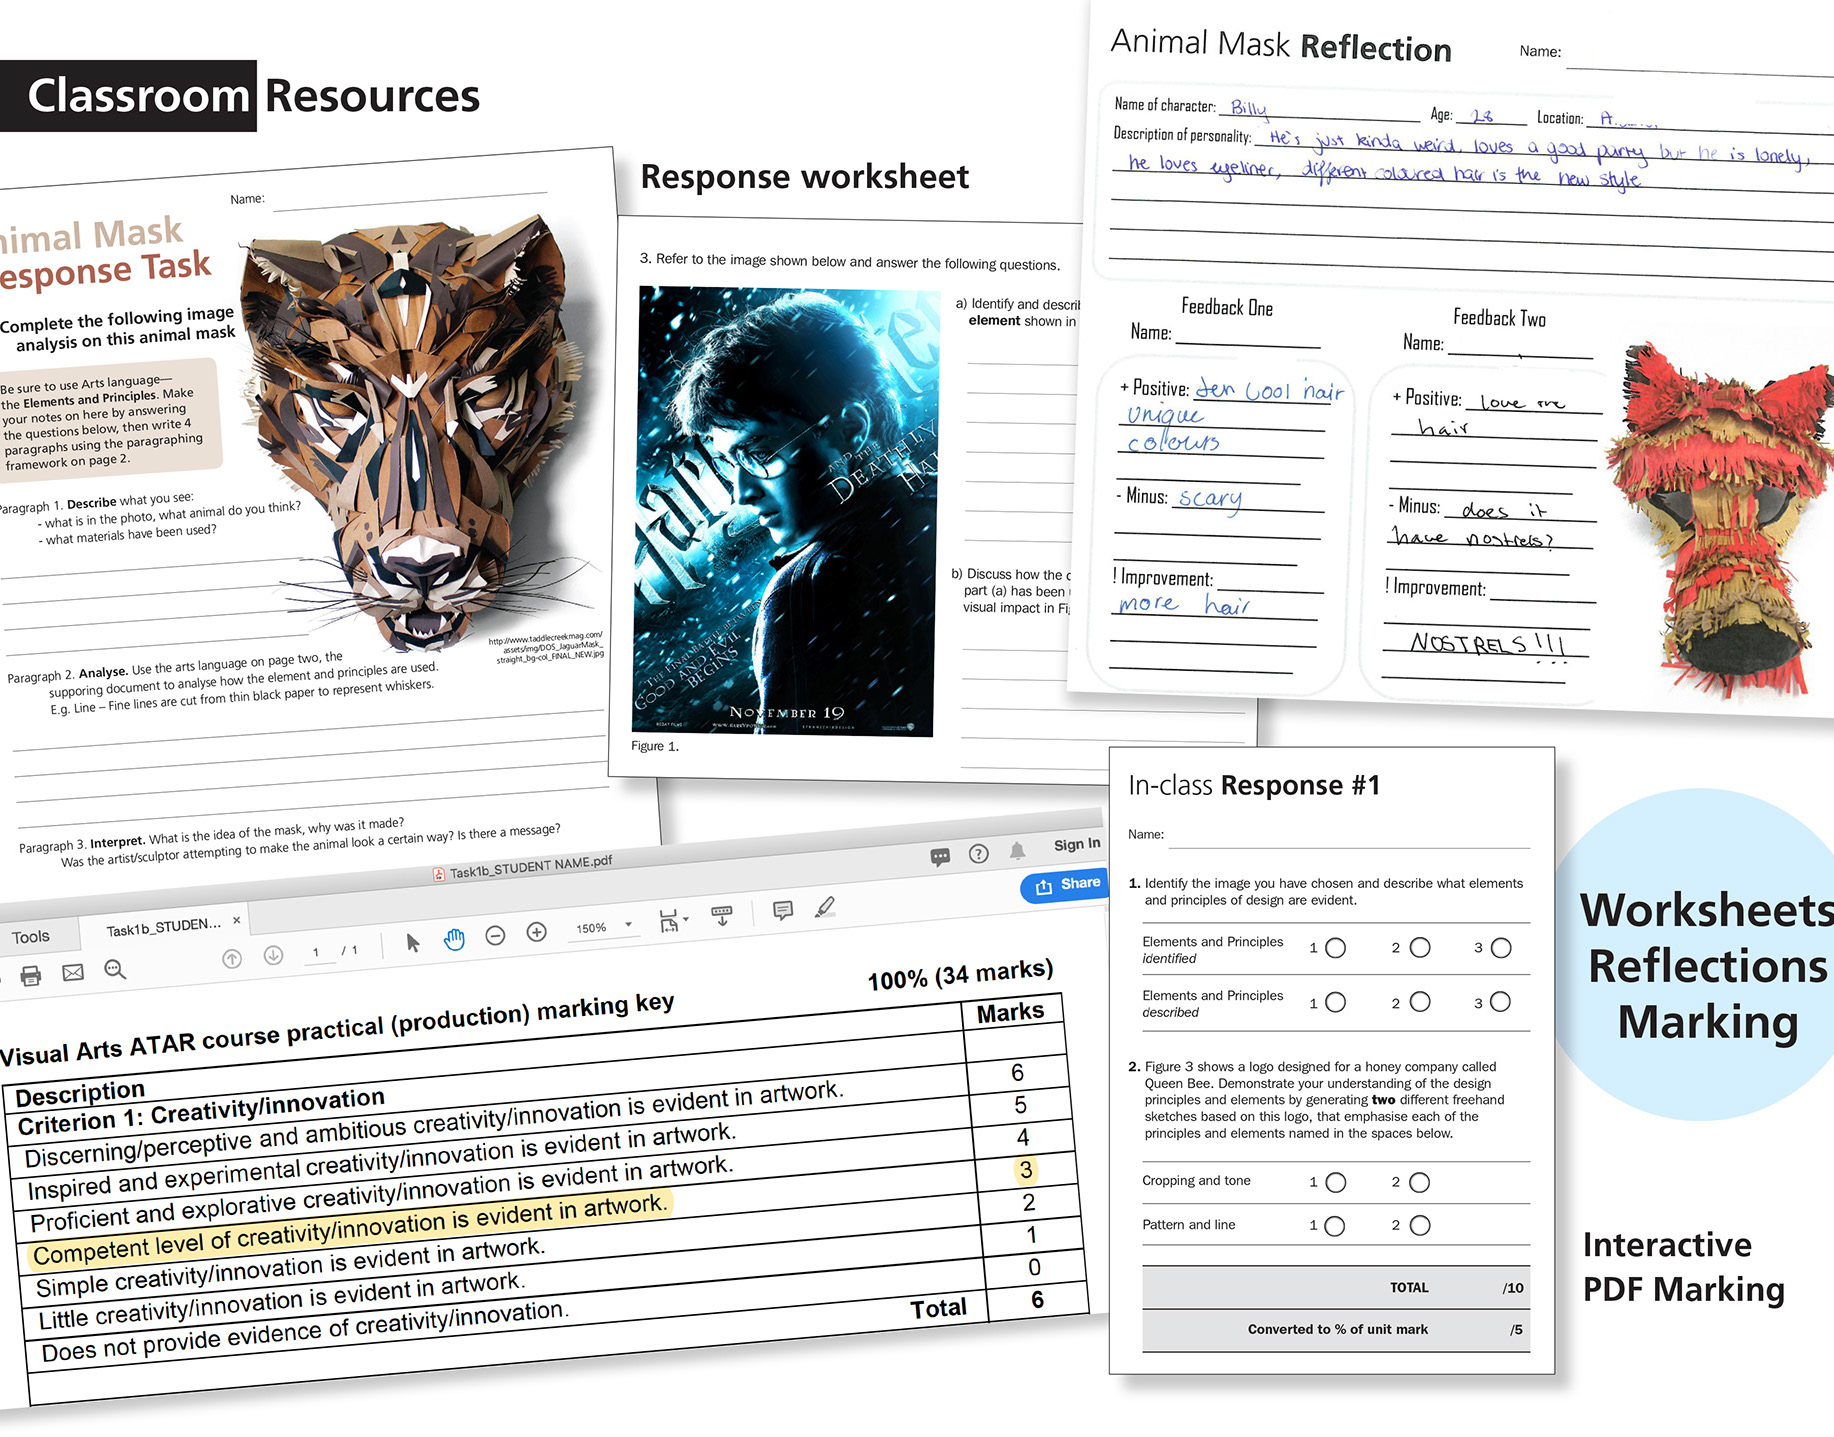The image size is (1834, 1437).
Task: Select 3 for Elements and Principles identified
Action: point(1501,947)
